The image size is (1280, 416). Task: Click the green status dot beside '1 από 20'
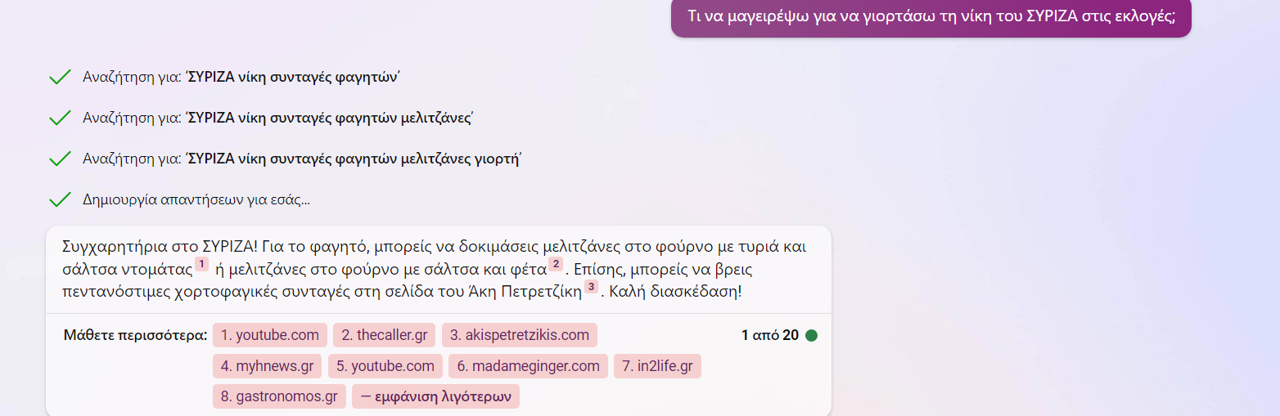tap(811, 335)
